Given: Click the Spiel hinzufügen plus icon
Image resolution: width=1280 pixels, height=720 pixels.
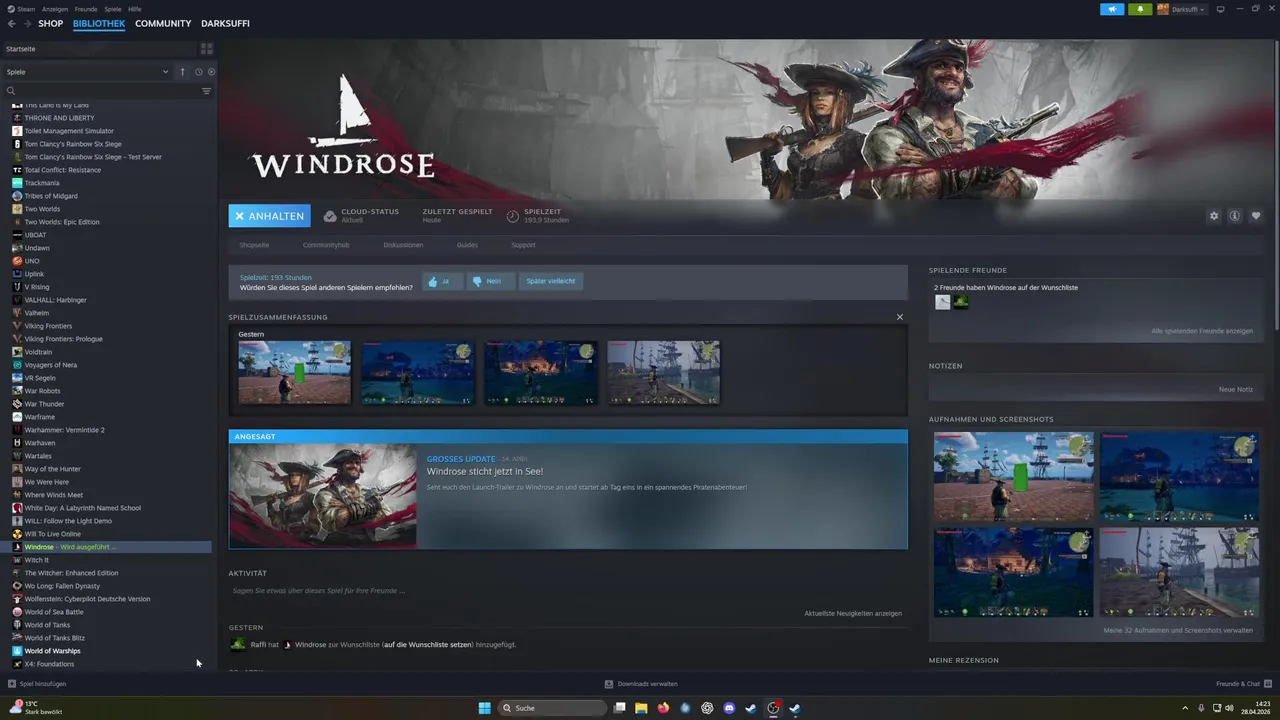Looking at the screenshot, I should pos(12,684).
